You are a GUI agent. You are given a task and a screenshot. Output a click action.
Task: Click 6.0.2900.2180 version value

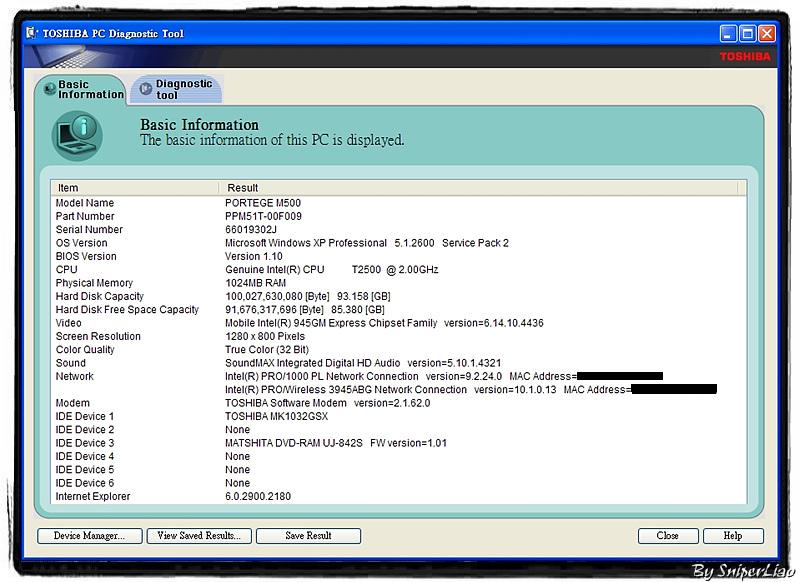tap(258, 496)
